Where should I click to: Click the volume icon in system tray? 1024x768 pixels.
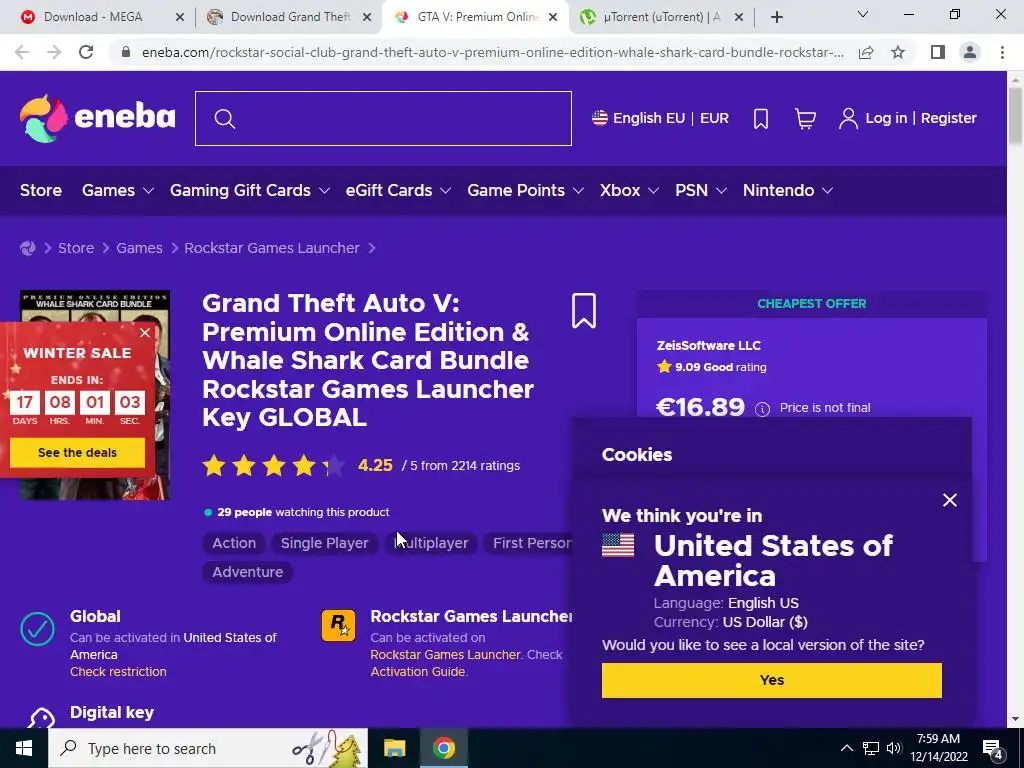click(893, 748)
